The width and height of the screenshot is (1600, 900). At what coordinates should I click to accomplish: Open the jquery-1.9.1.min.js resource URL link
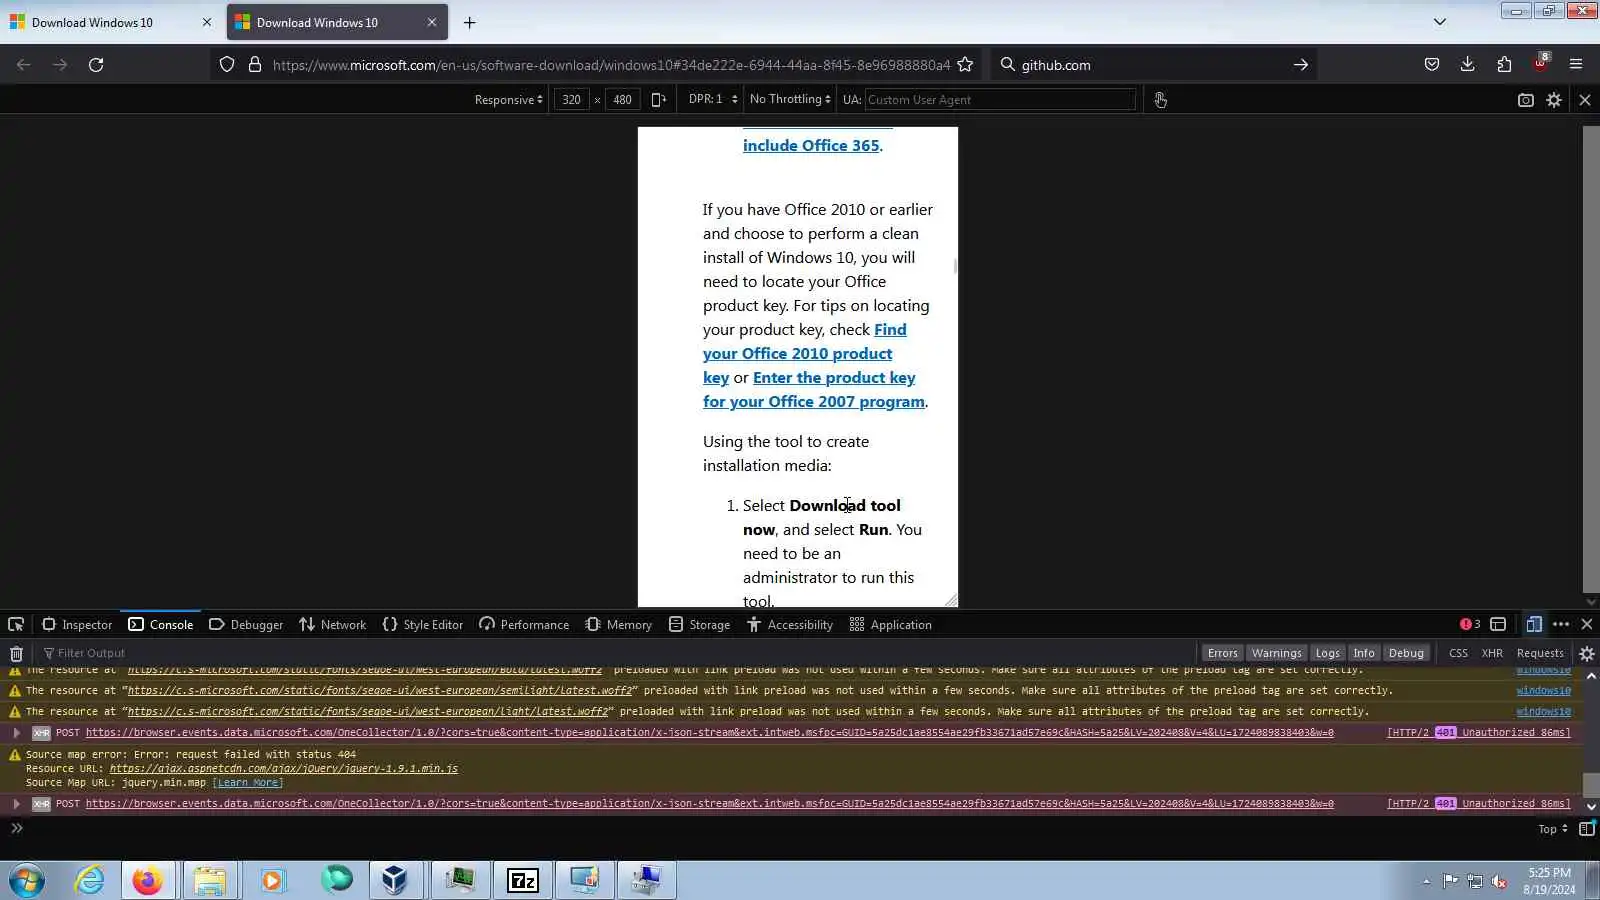click(x=284, y=769)
